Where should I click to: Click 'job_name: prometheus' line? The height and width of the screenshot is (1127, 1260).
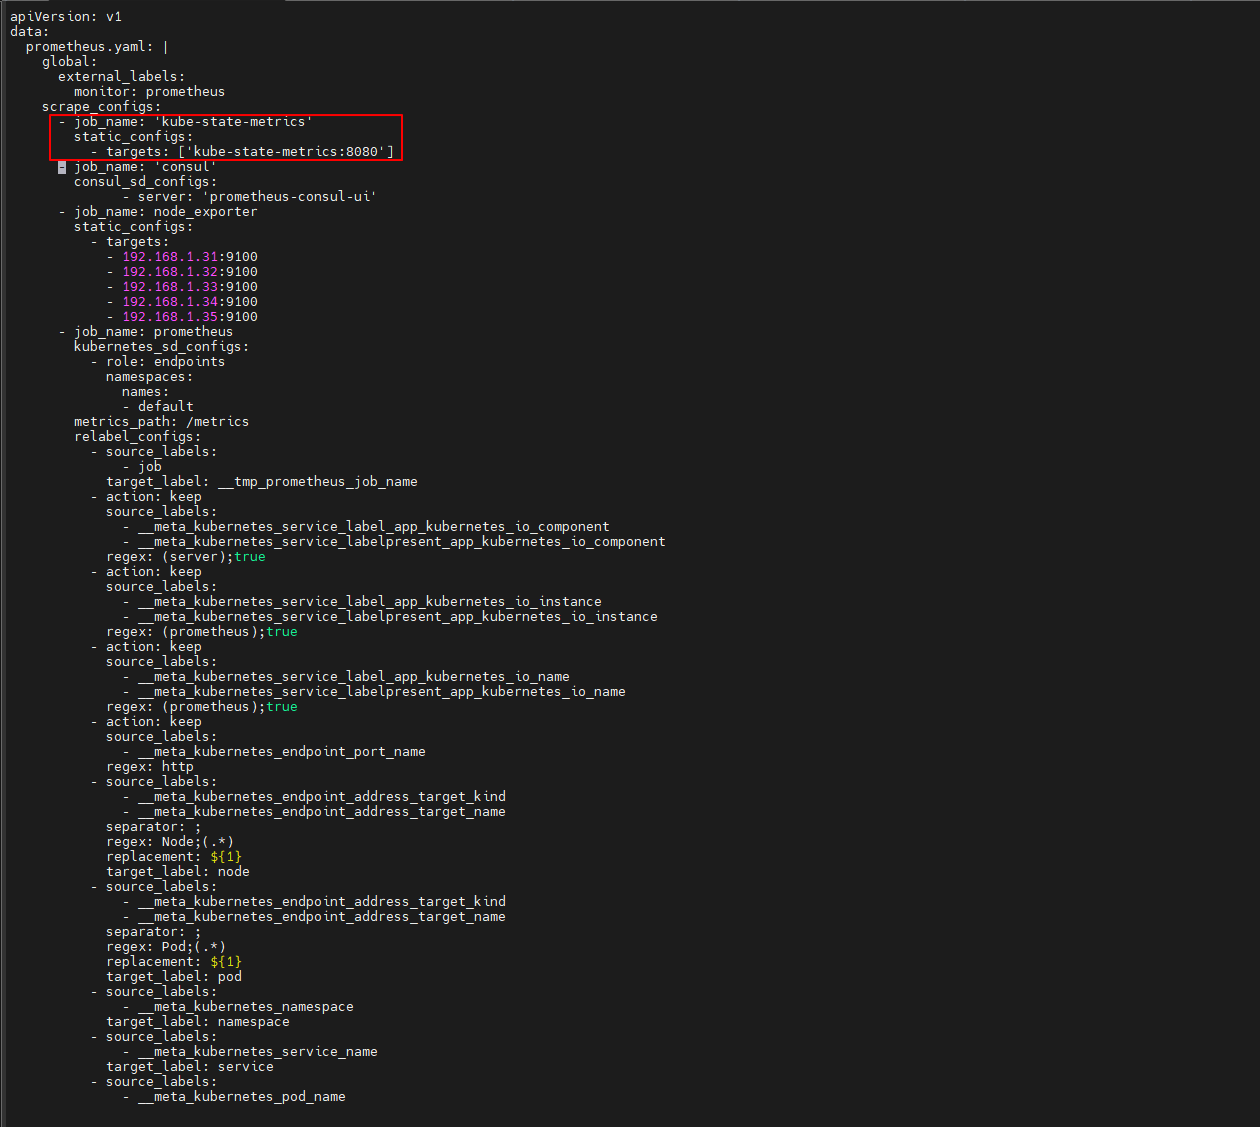146,332
